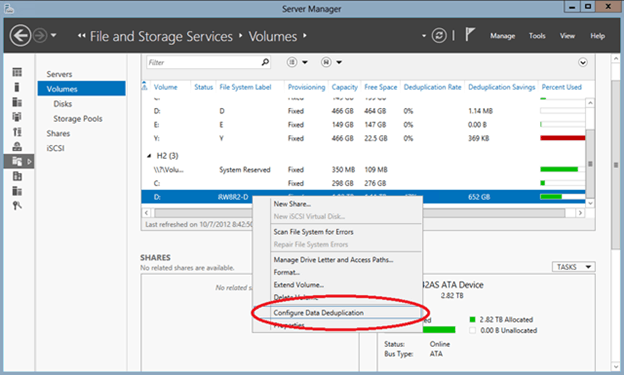Go to Servers page

[59, 74]
